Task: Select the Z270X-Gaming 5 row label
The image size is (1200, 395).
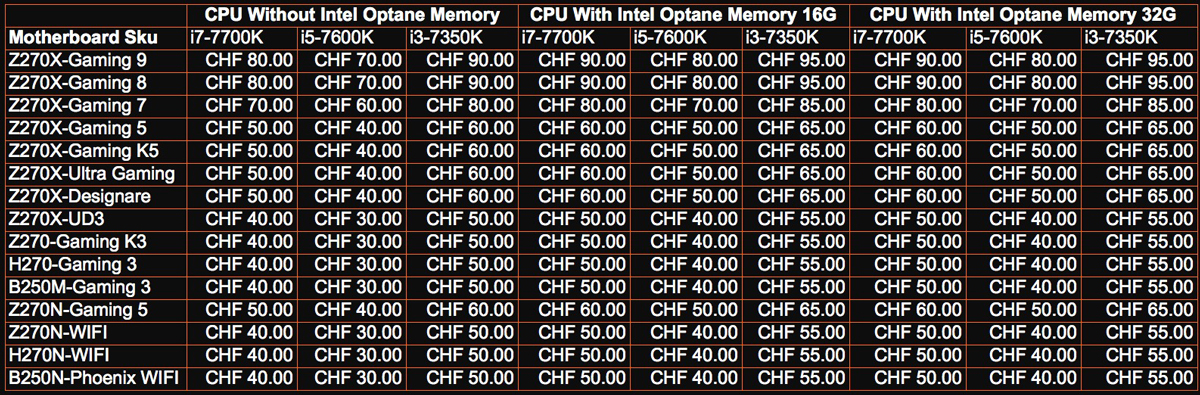Action: click(77, 127)
